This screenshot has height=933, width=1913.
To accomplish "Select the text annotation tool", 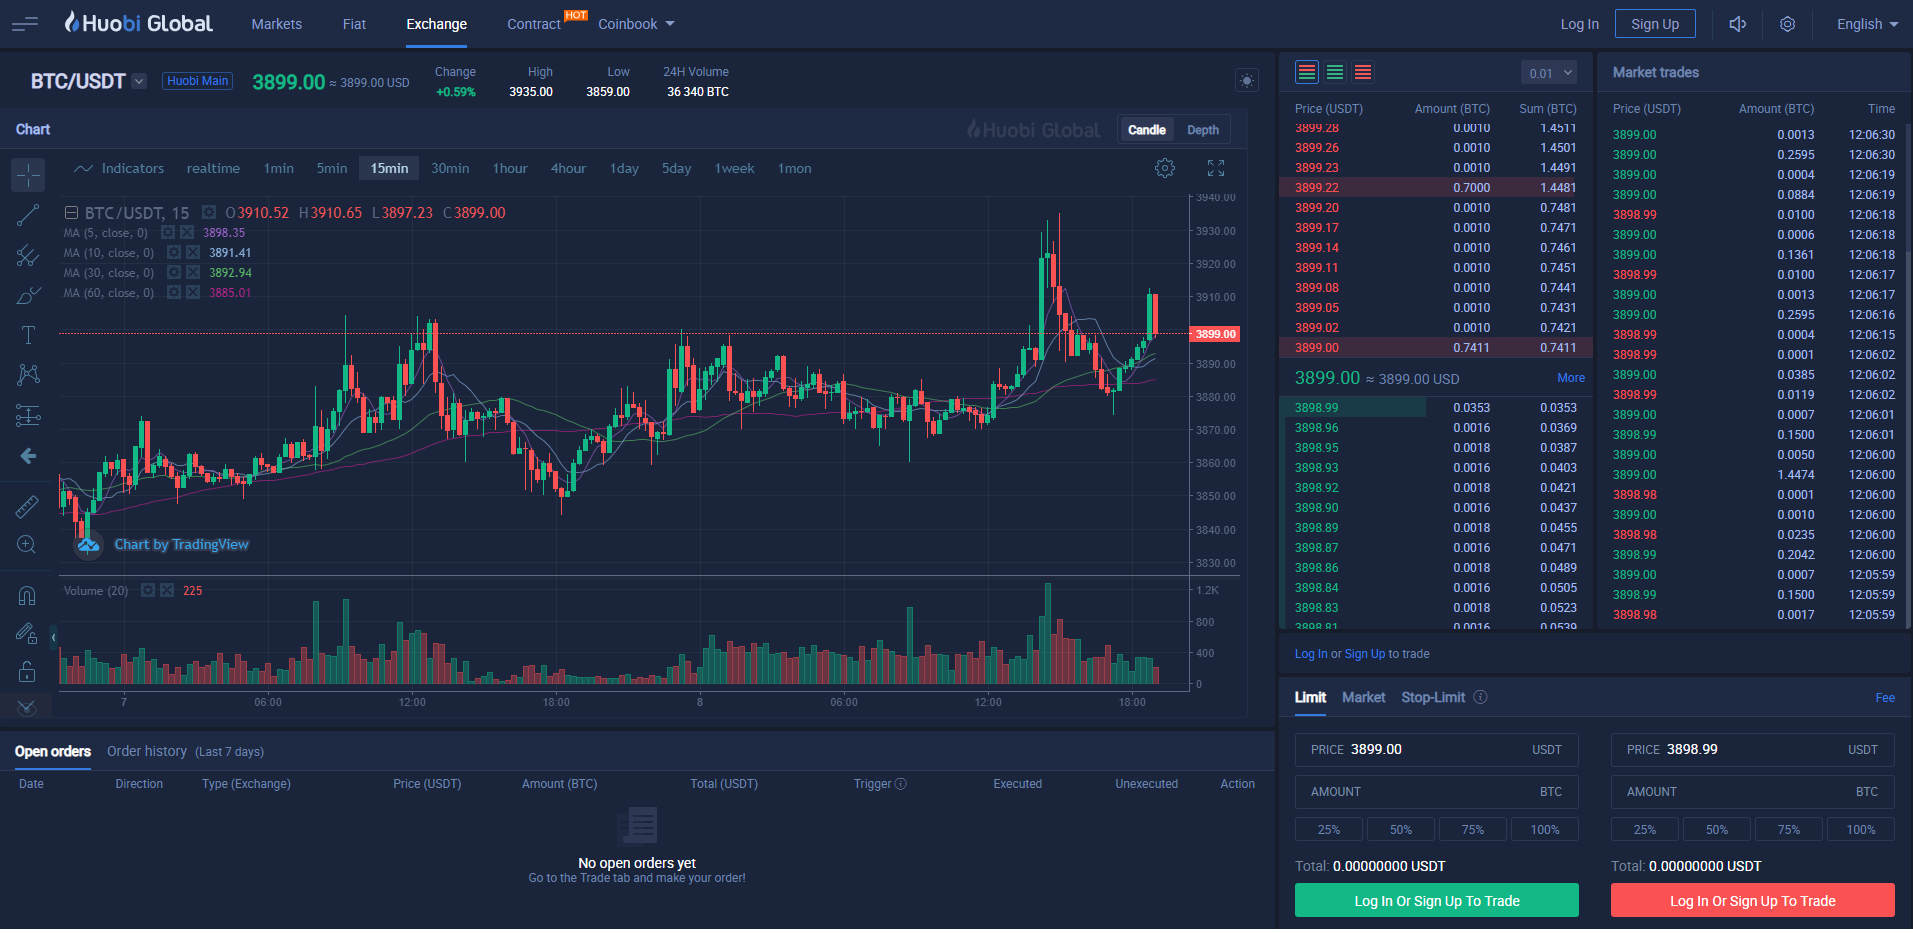I will (28, 335).
